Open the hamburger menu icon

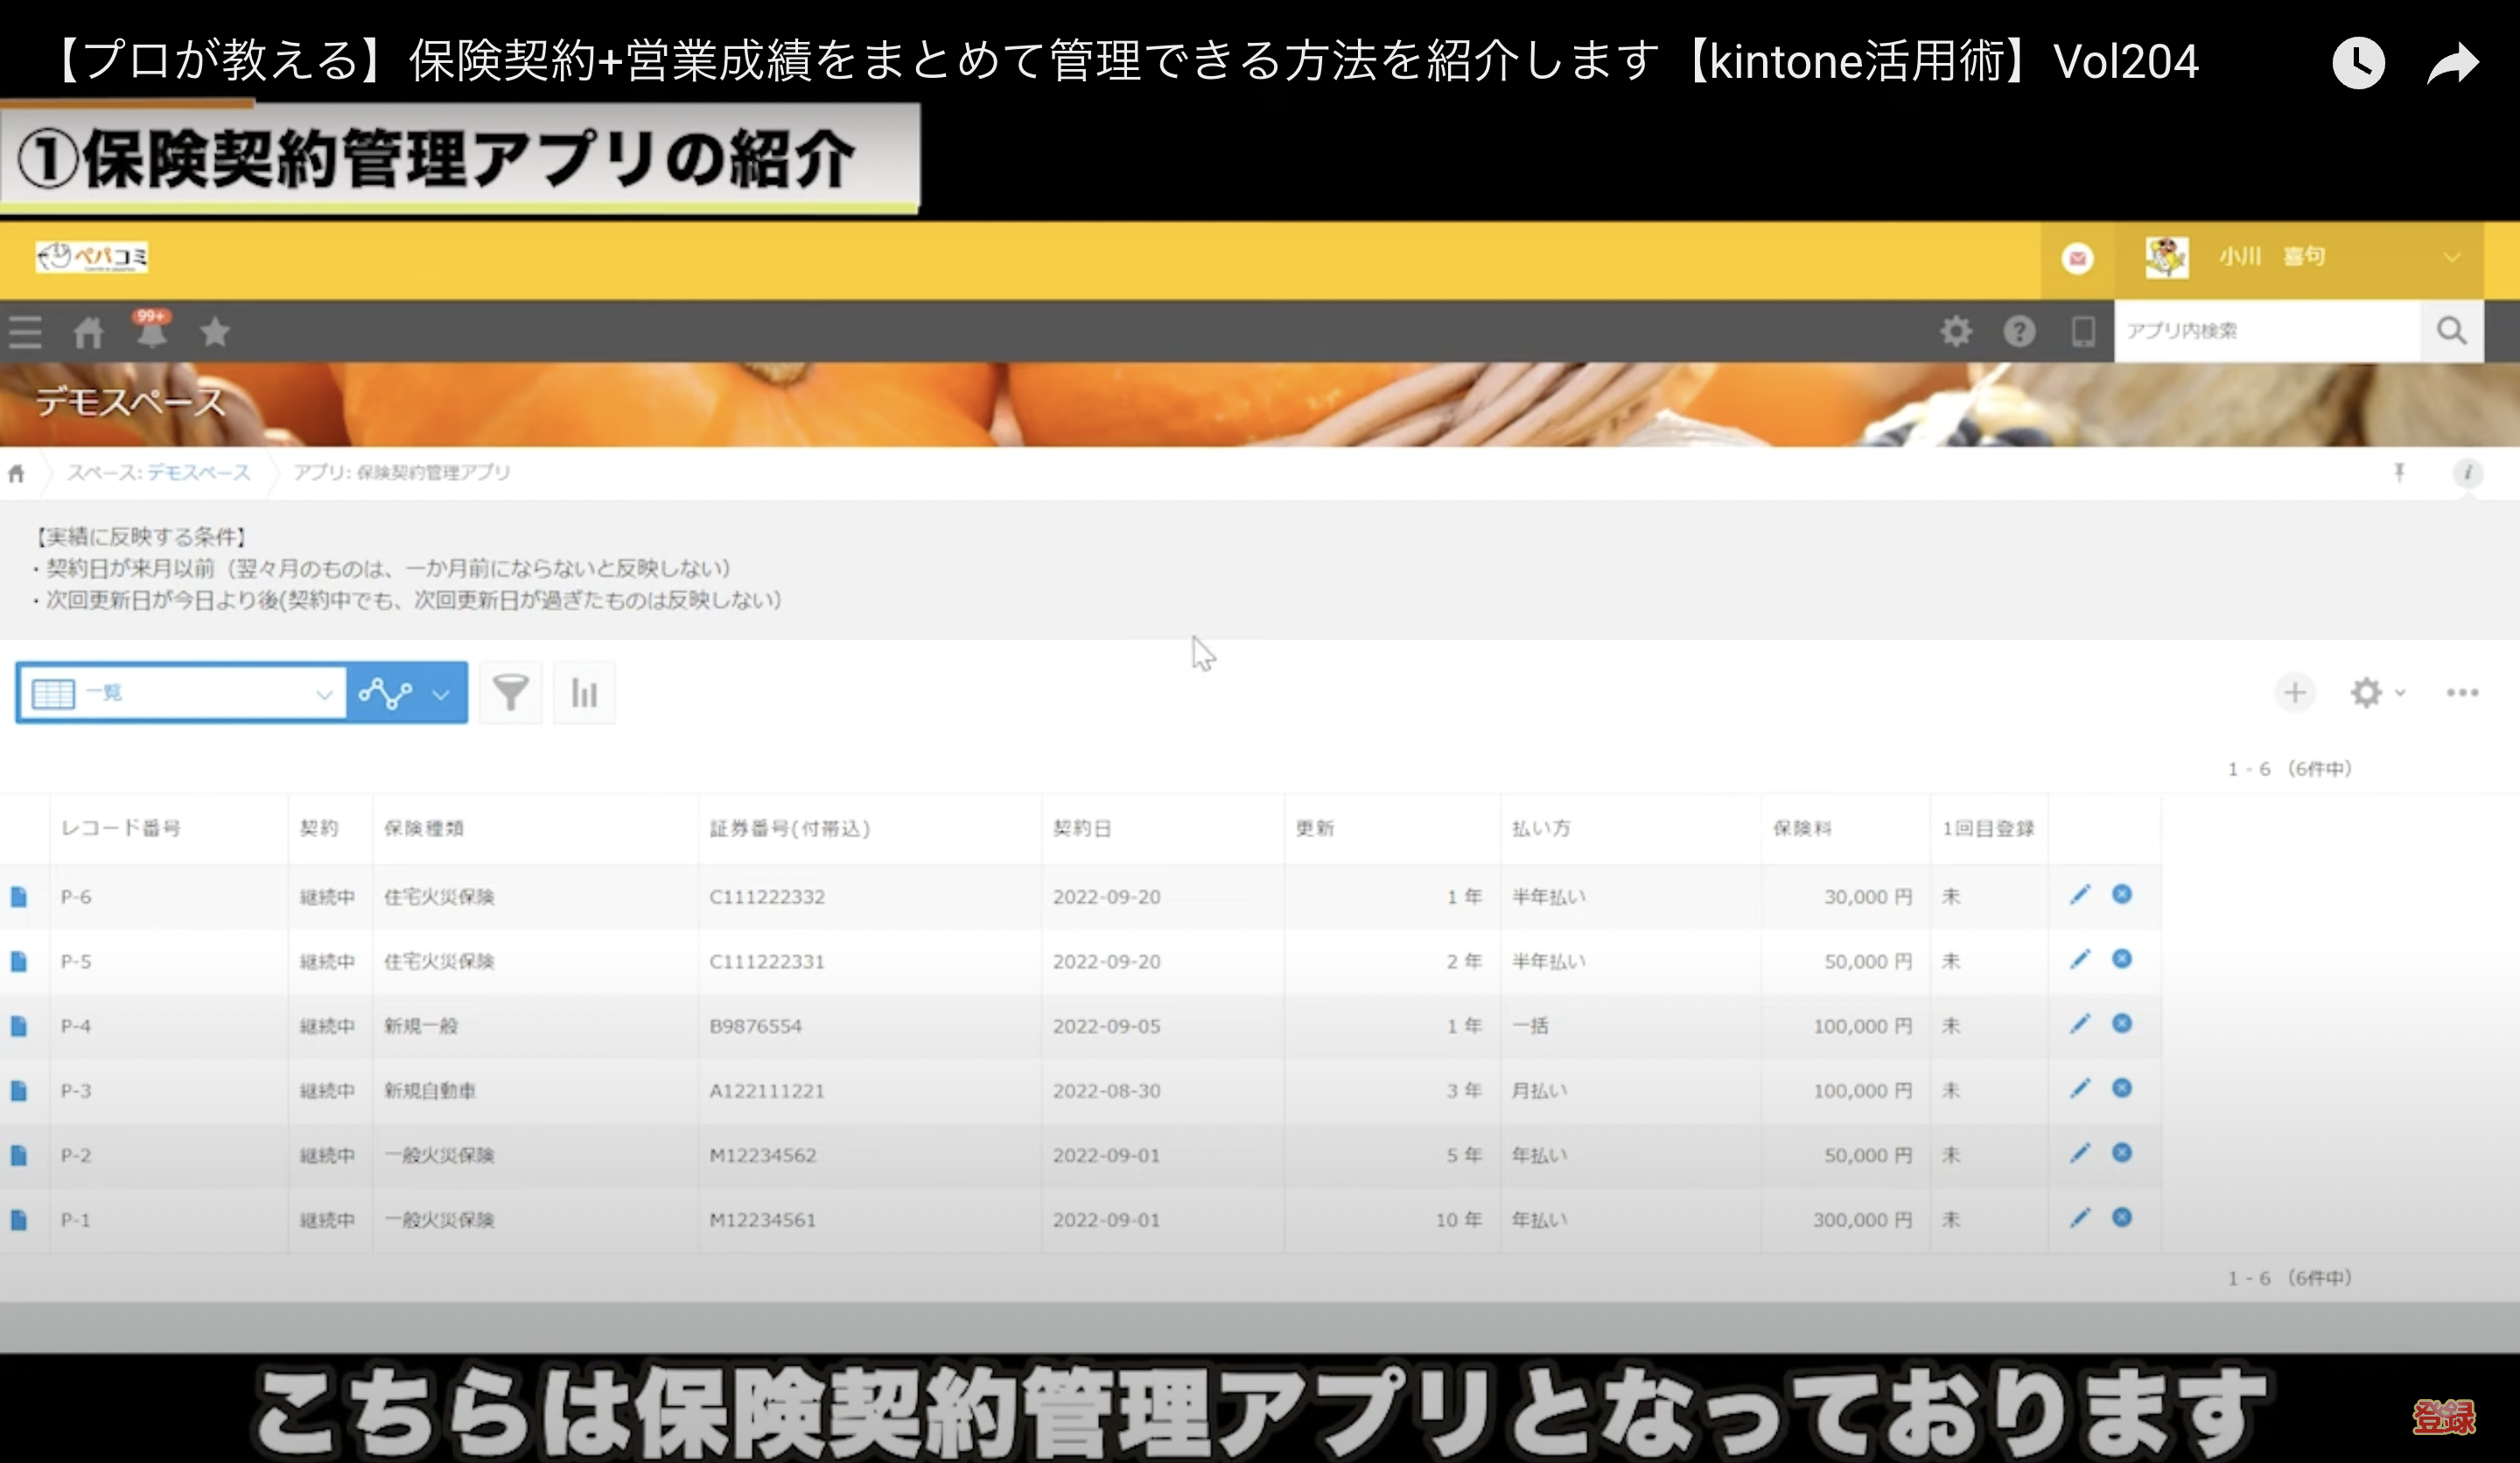[25, 331]
